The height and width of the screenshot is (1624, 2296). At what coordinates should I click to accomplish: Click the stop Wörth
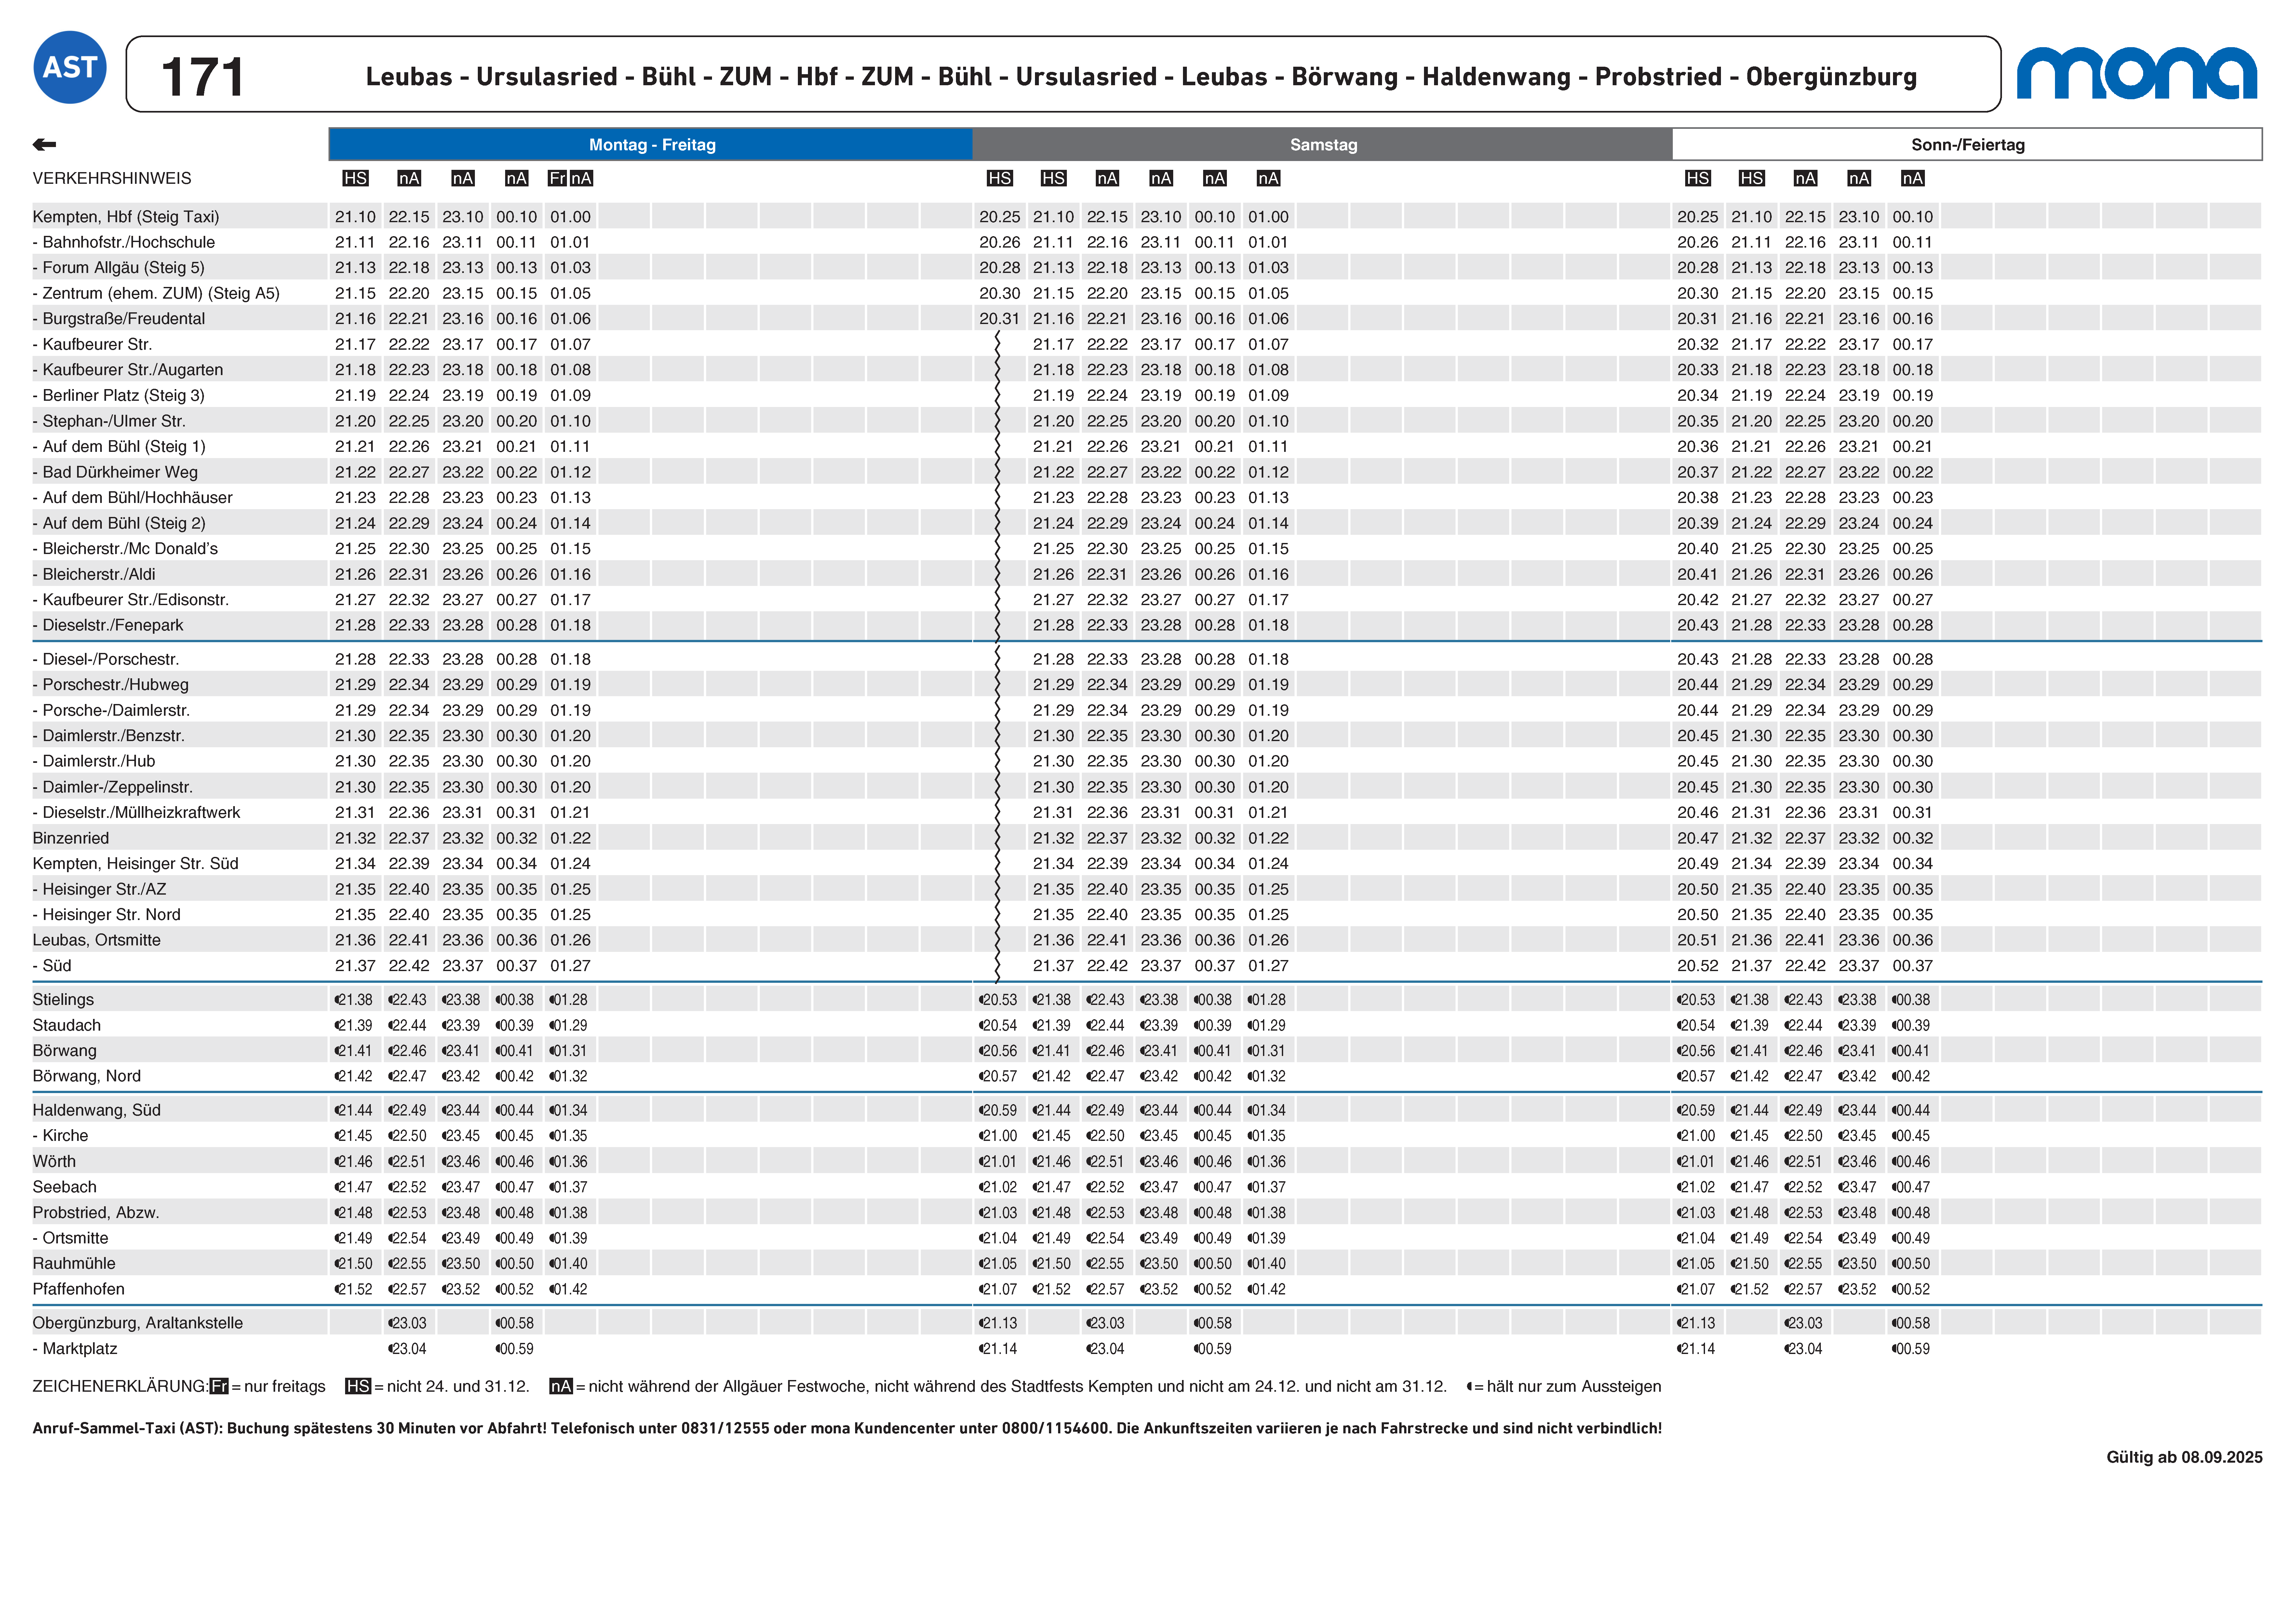(x=54, y=1161)
